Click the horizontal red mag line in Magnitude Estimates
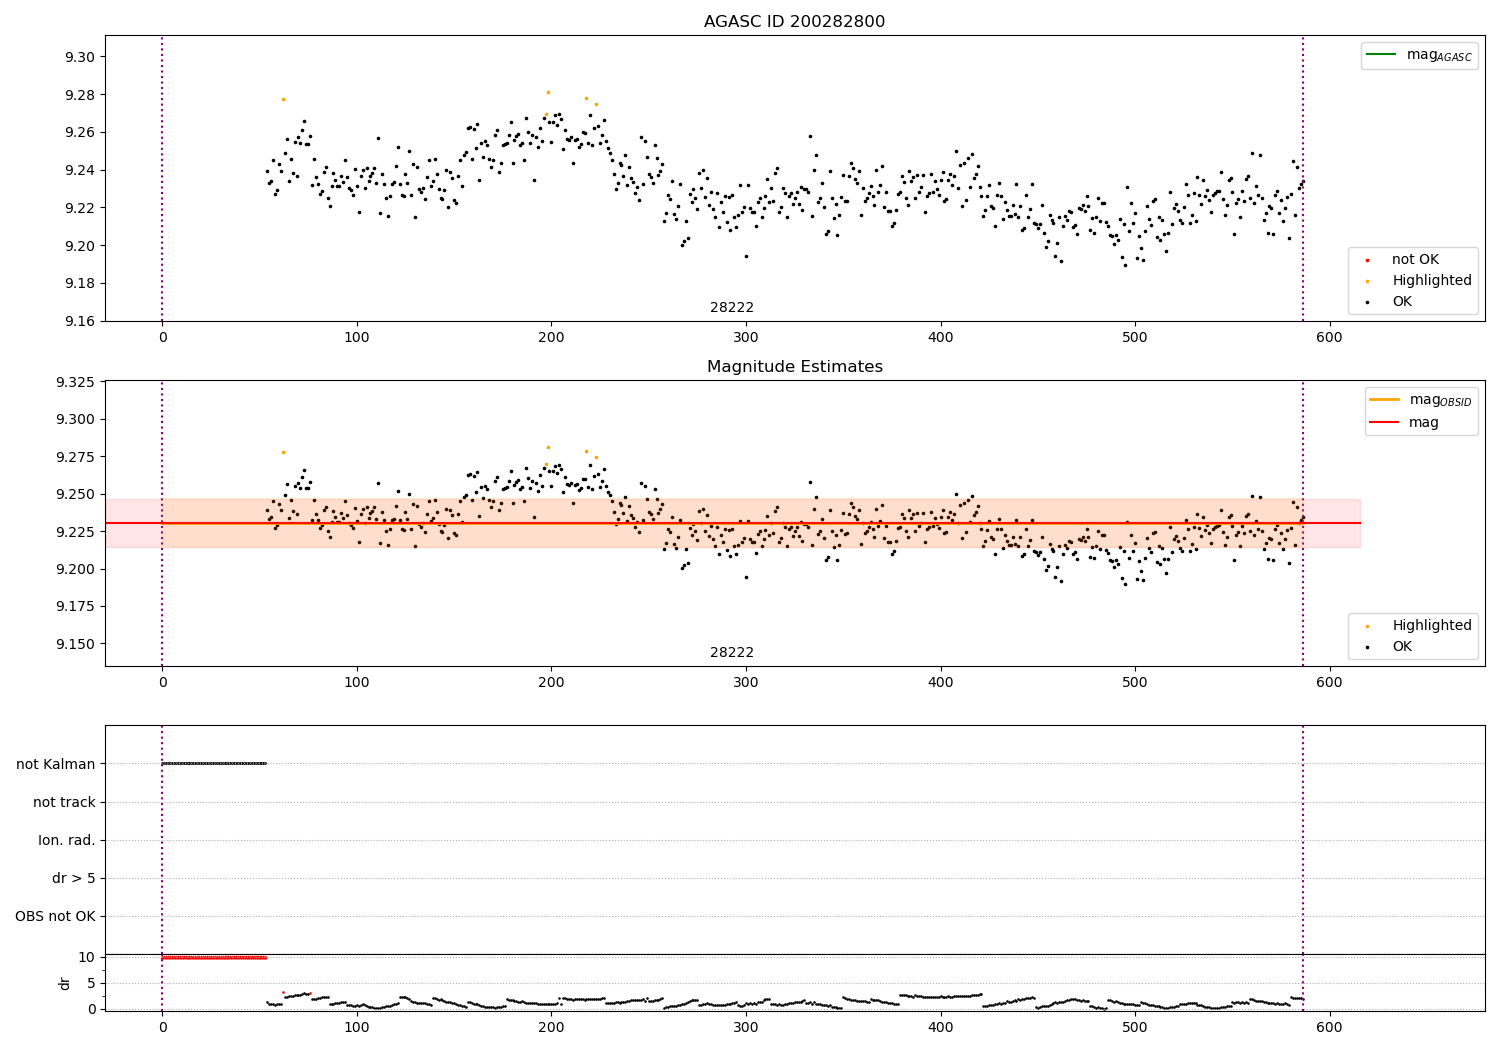Image resolution: width=1500 pixels, height=1050 pixels. coord(733,523)
